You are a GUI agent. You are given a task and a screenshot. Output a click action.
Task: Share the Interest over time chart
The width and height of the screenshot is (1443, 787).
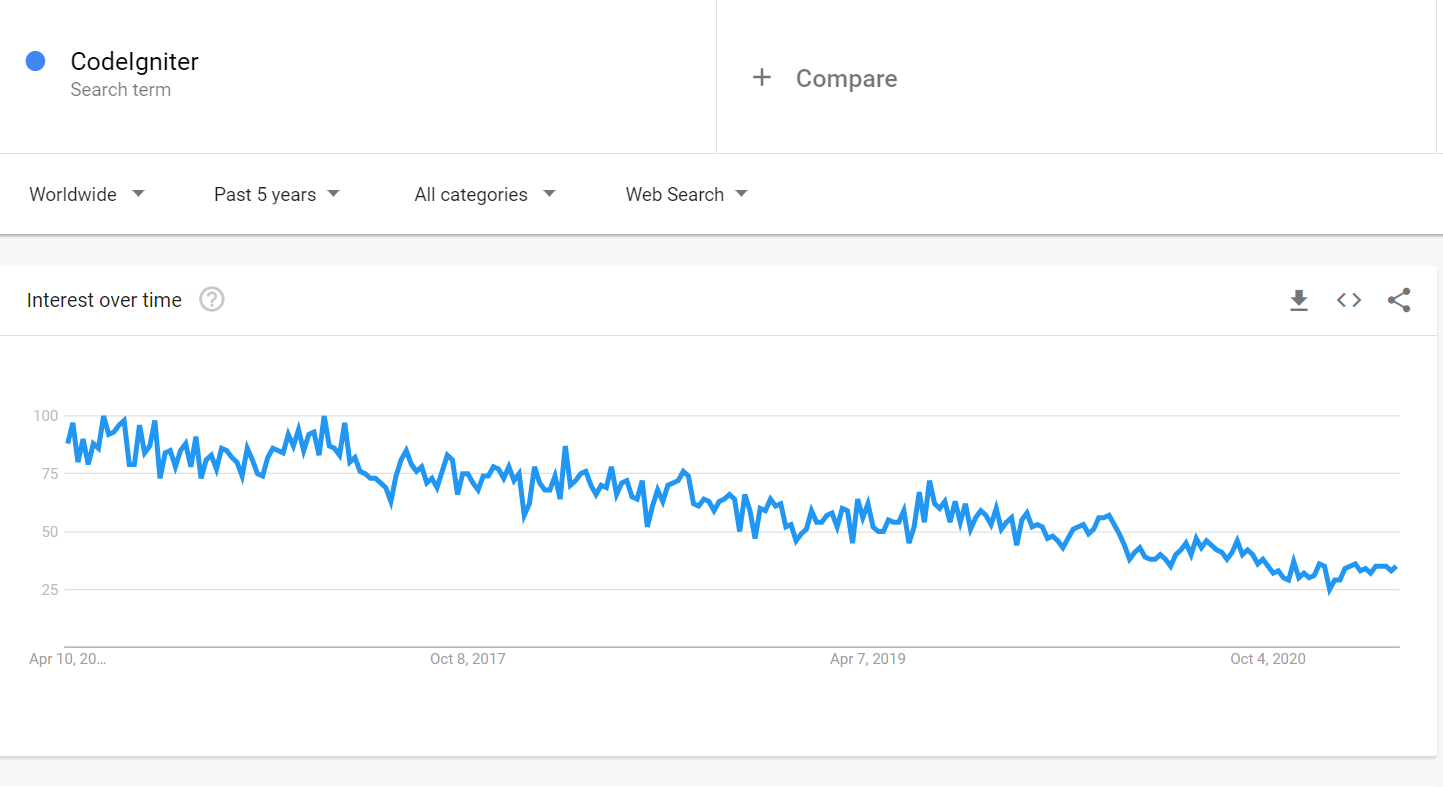coord(1398,300)
